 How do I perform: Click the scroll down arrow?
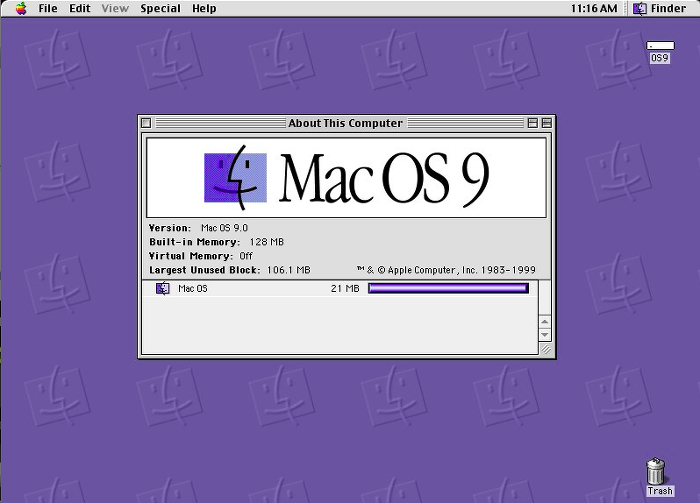coord(545,334)
